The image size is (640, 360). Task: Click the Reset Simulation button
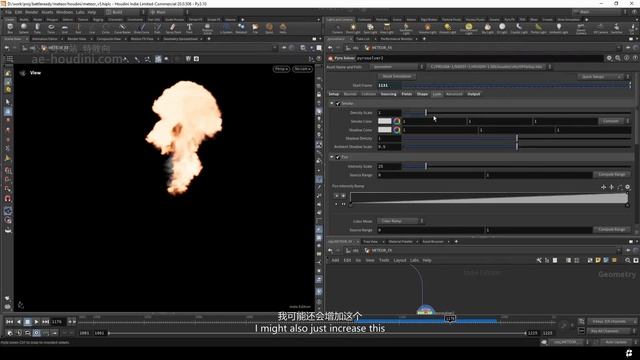click(x=397, y=77)
